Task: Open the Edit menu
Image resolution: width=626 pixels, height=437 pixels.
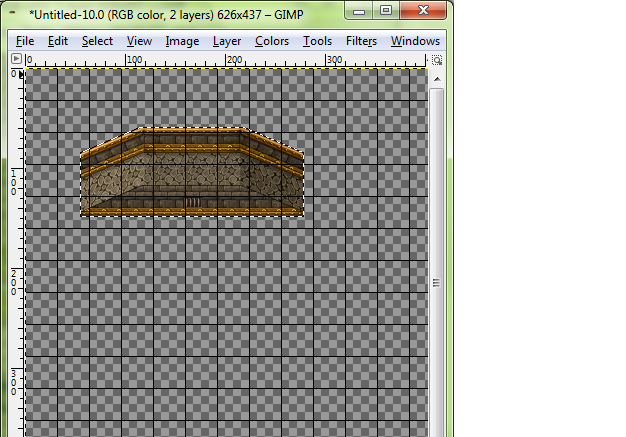Action: (x=58, y=41)
